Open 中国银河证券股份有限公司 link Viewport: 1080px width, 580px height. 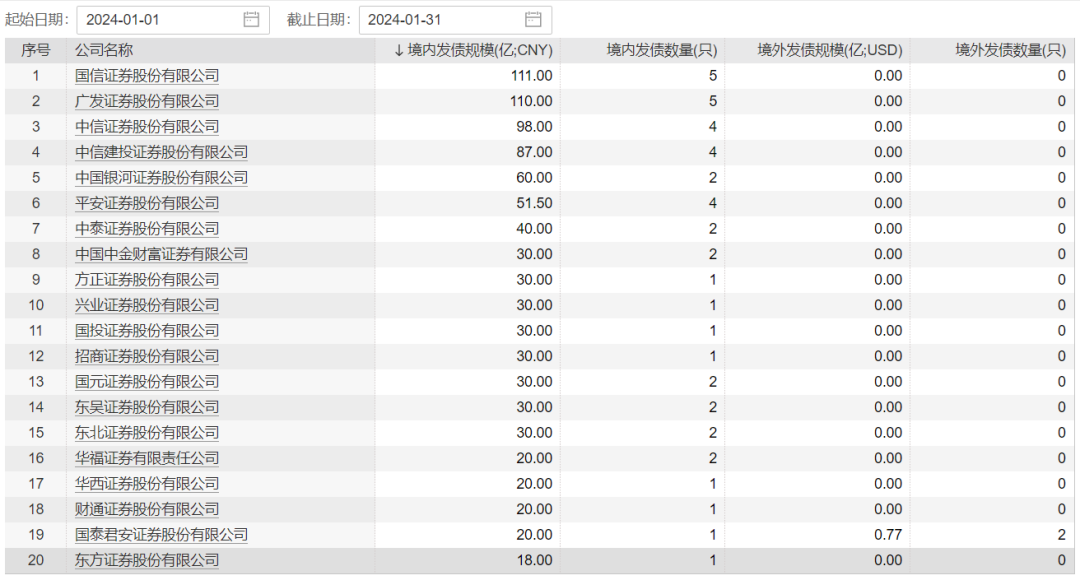pos(161,178)
